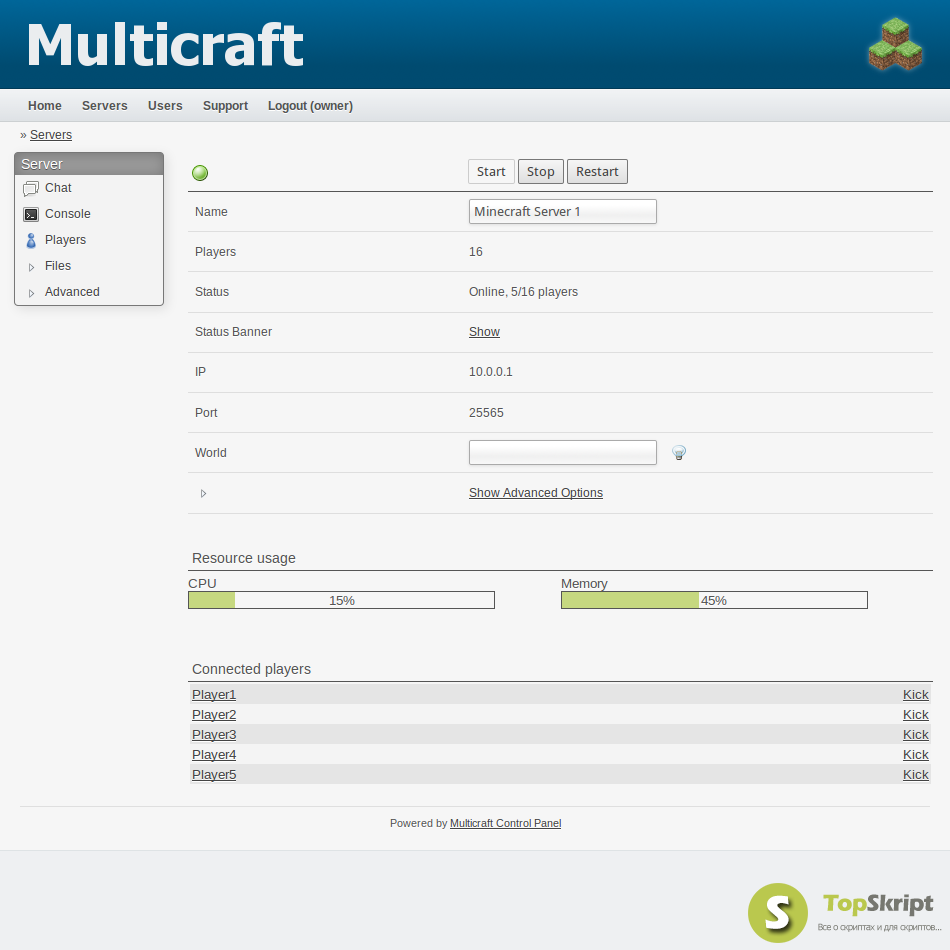
Task: Click the CPU usage progress bar
Action: pos(342,600)
